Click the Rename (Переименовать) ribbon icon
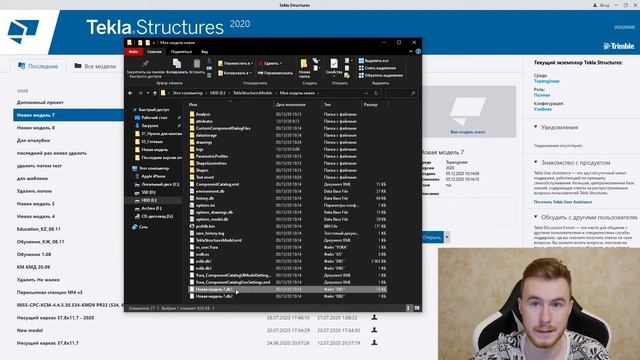 pos(260,73)
